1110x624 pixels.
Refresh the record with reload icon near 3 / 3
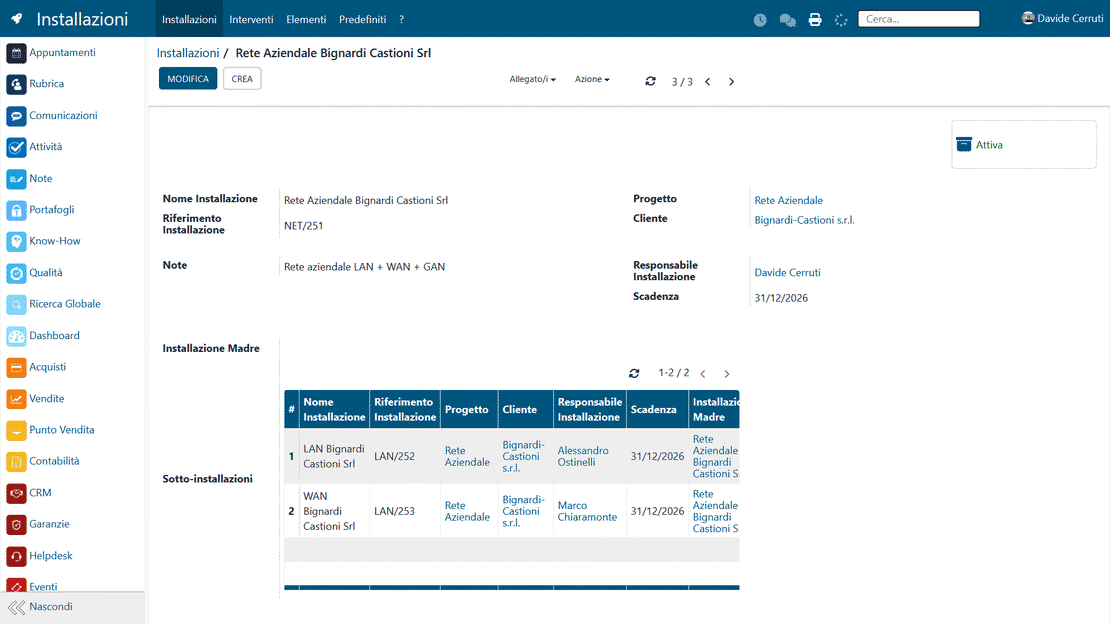click(651, 81)
